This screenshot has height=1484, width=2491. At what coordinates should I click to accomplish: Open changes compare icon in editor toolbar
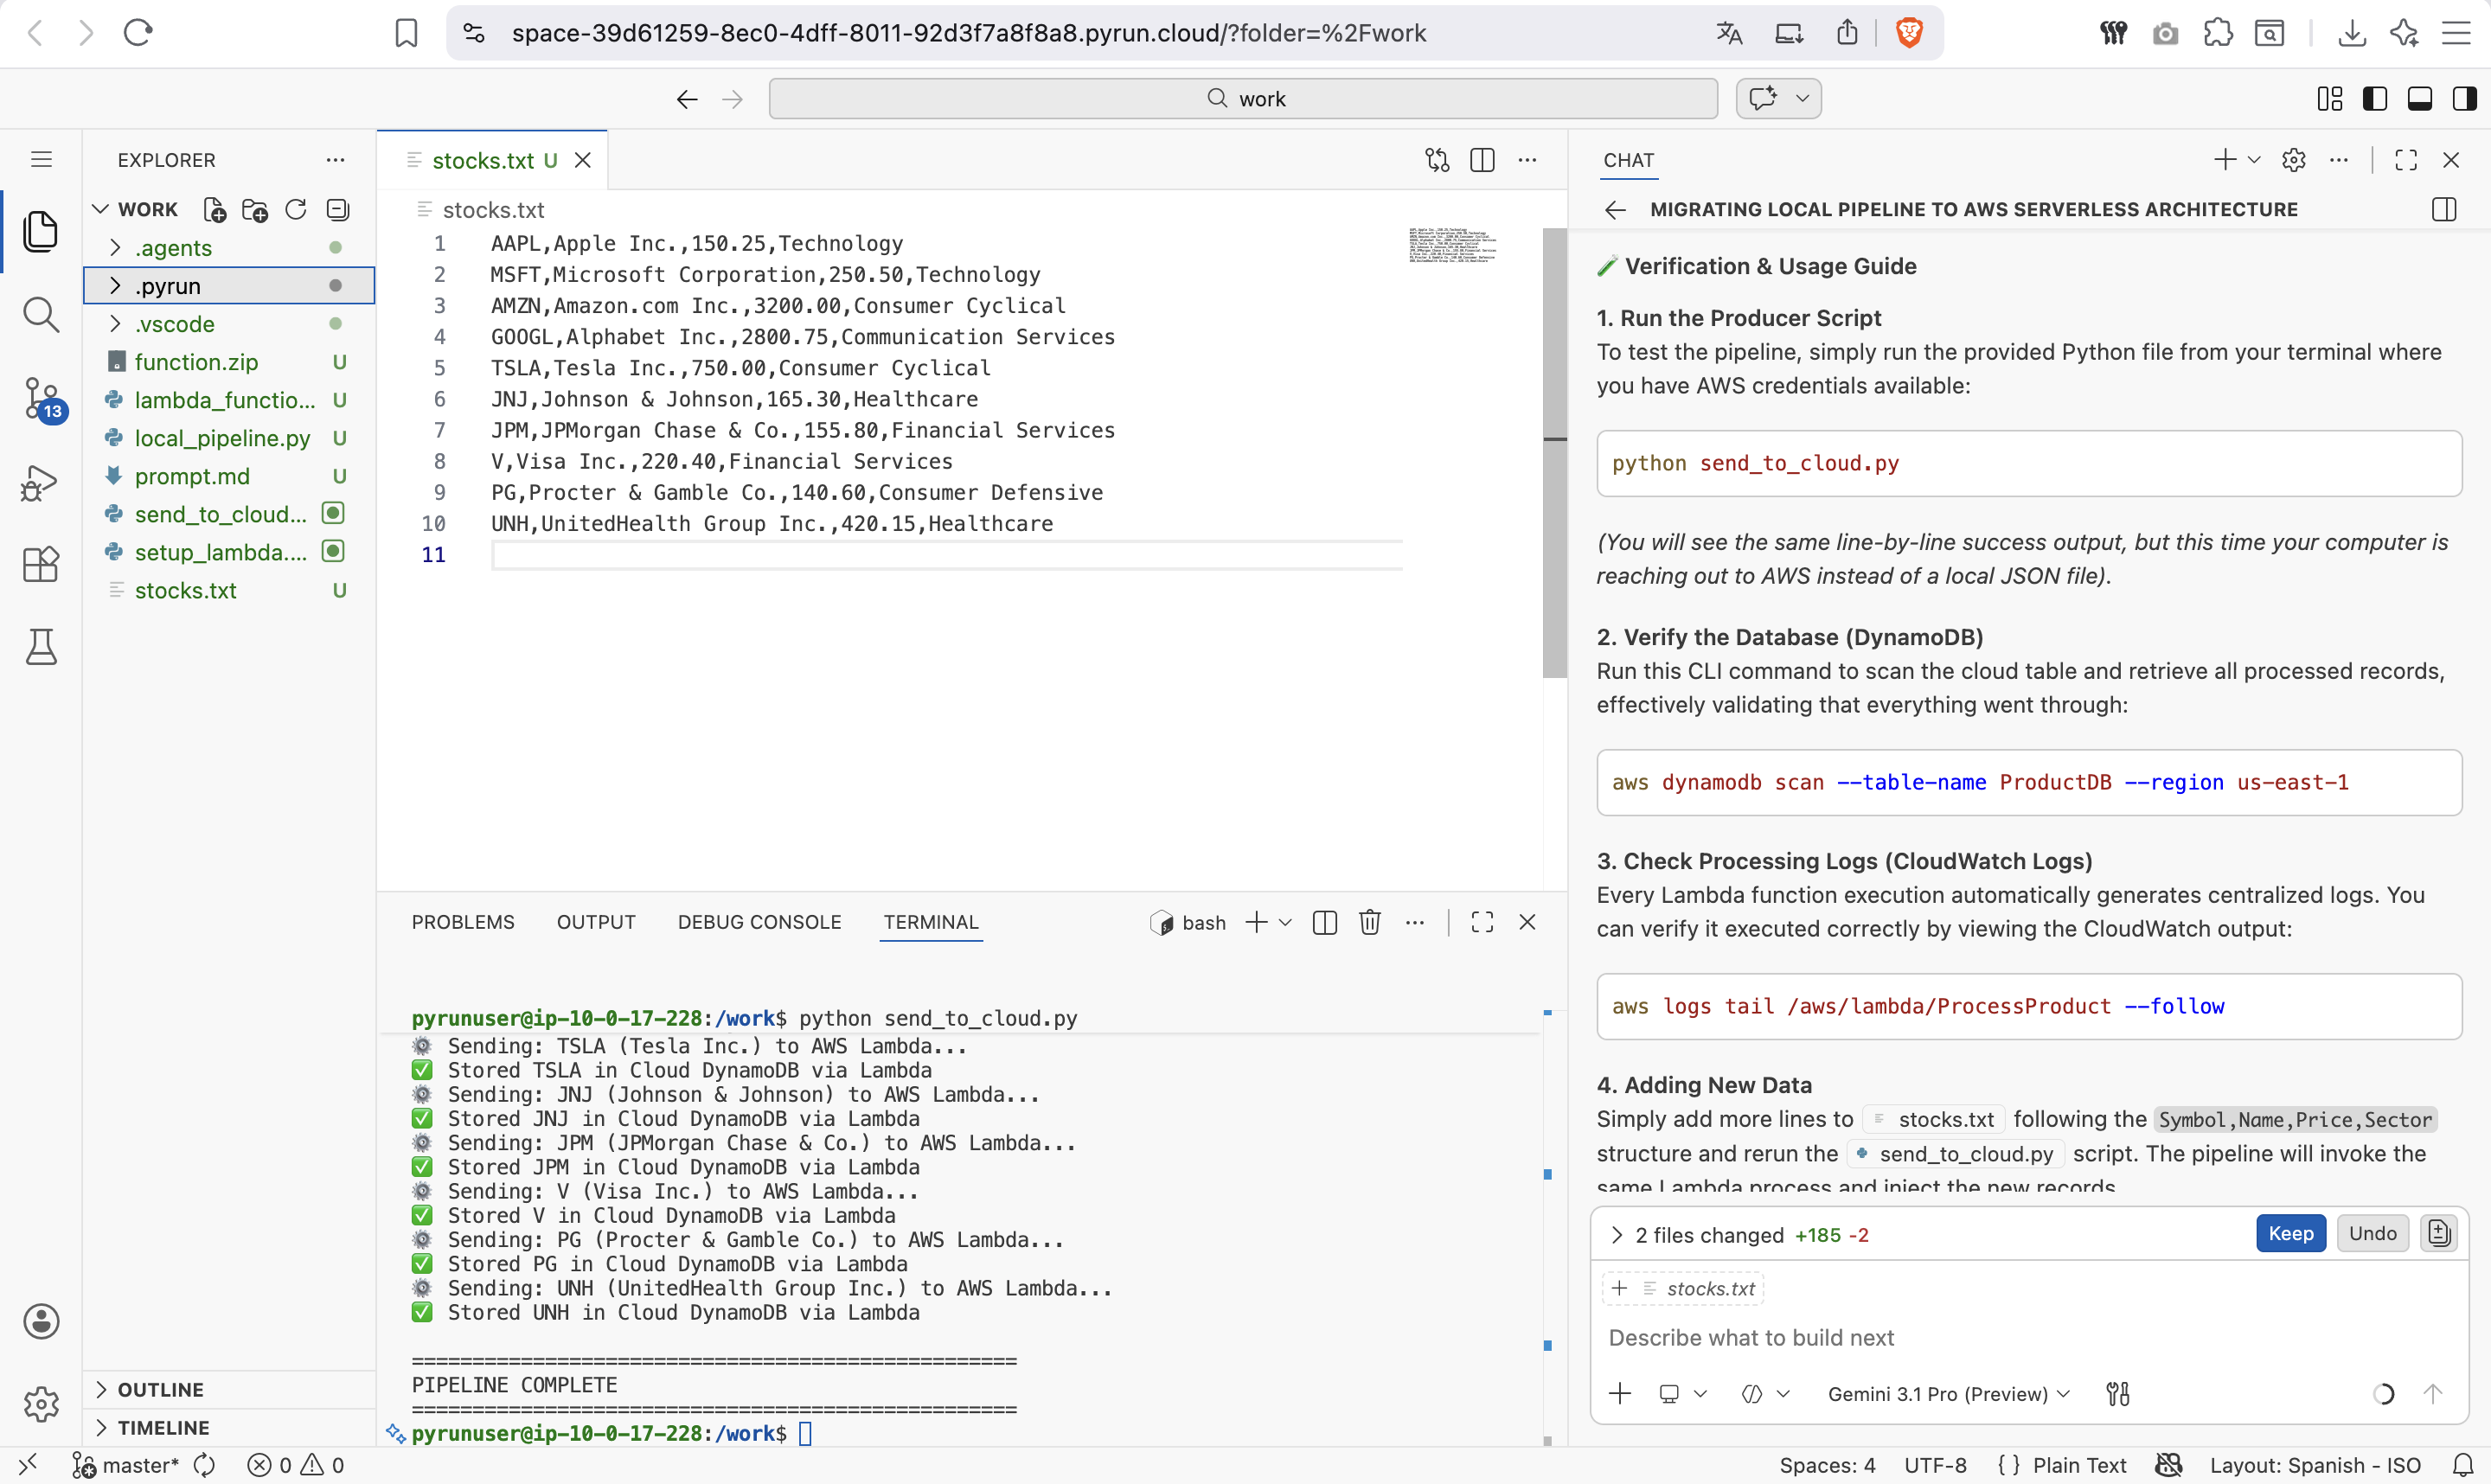1437,160
